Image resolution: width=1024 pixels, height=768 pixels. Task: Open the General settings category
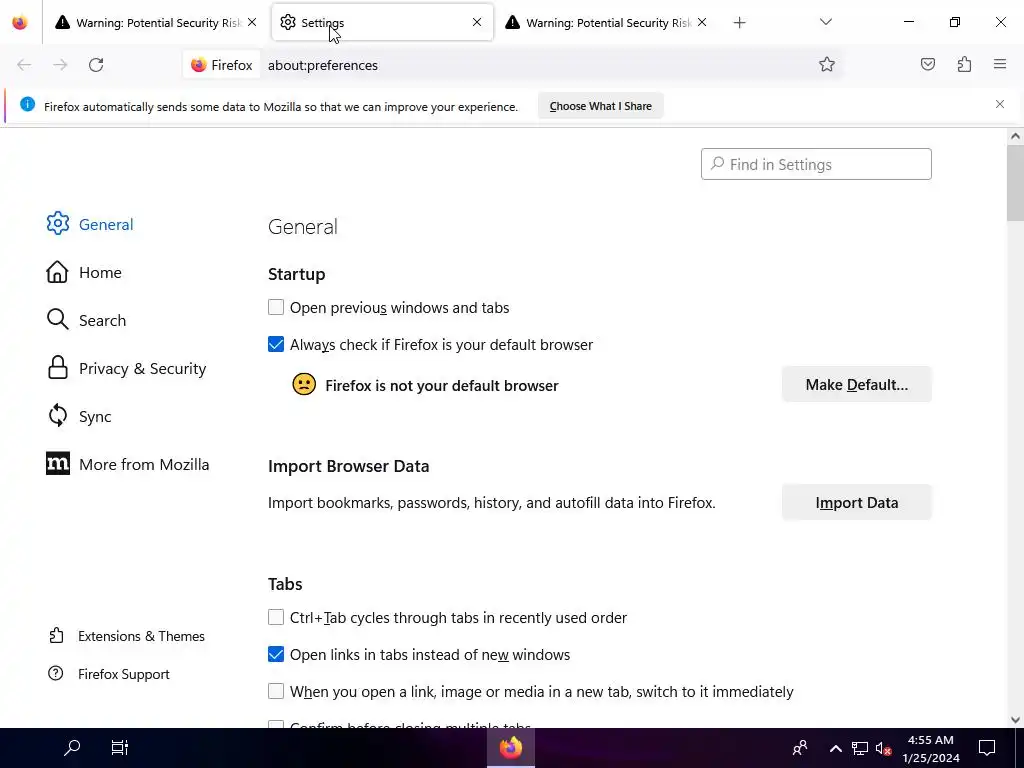[x=90, y=224]
